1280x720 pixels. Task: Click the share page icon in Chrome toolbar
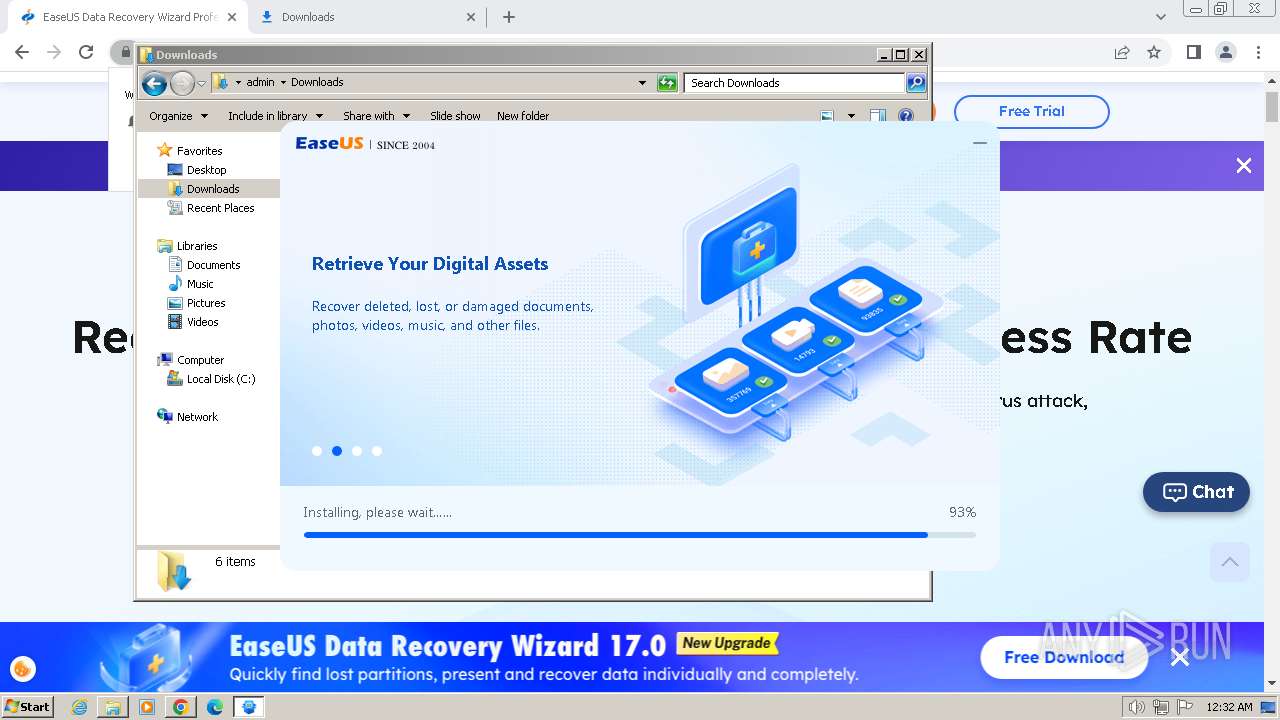[x=1122, y=52]
